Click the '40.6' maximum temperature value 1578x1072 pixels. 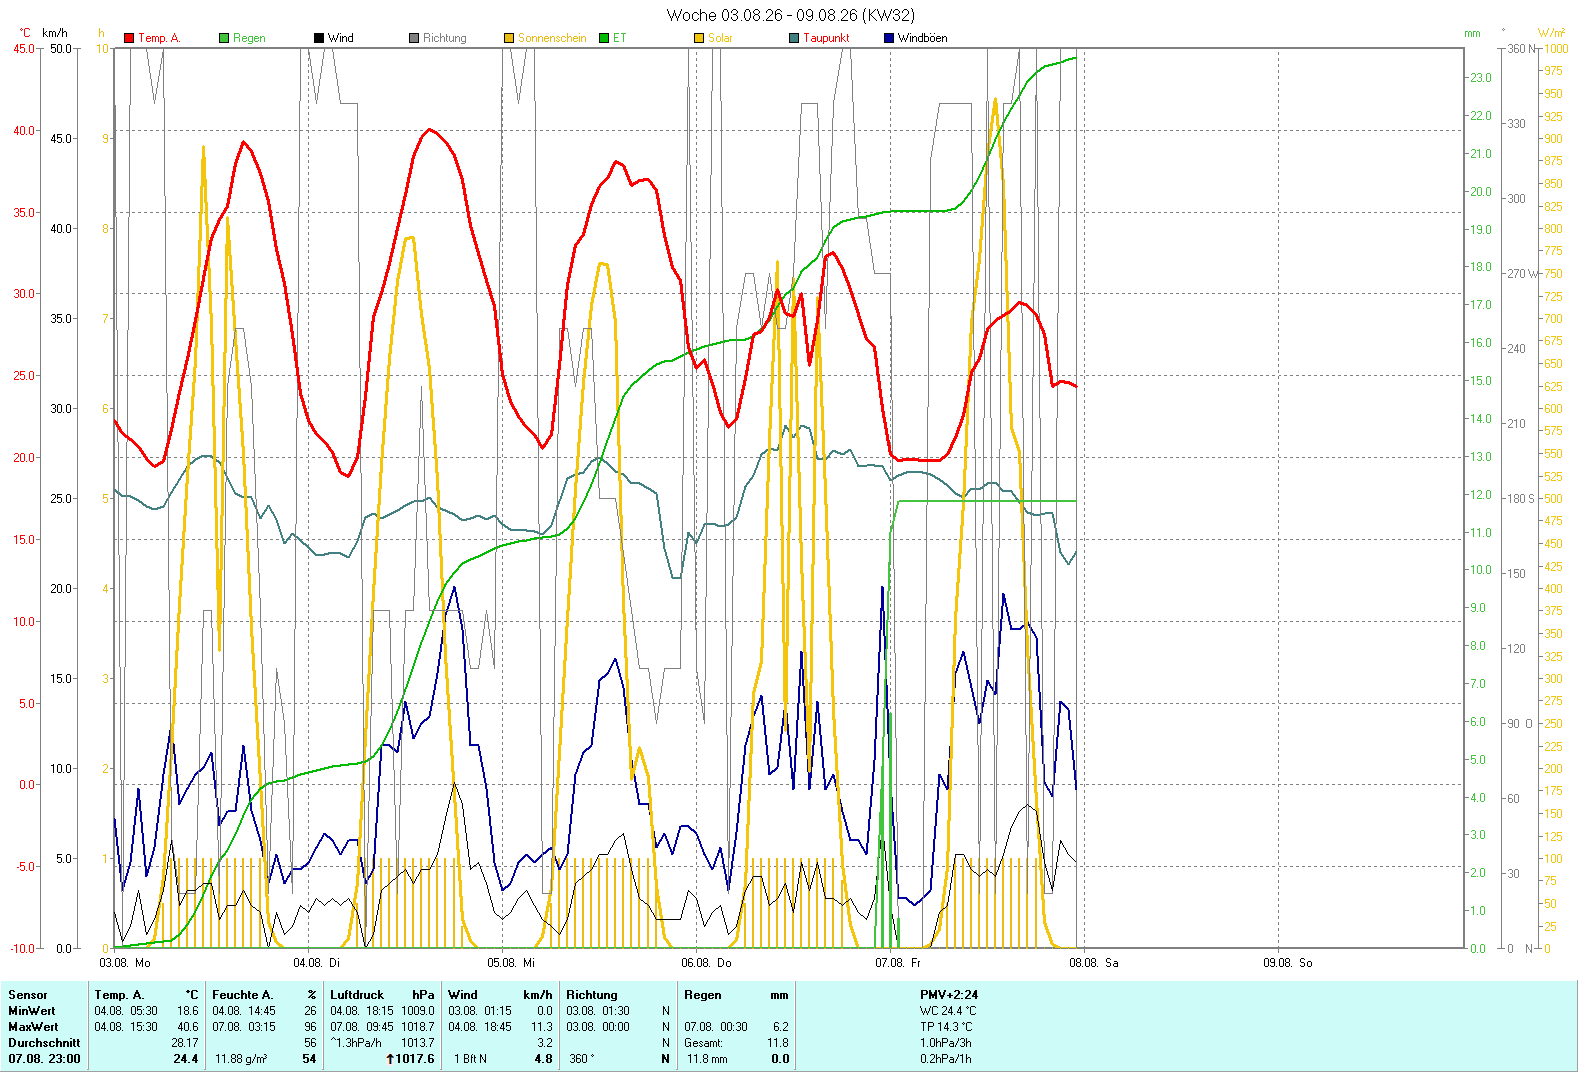(187, 1027)
